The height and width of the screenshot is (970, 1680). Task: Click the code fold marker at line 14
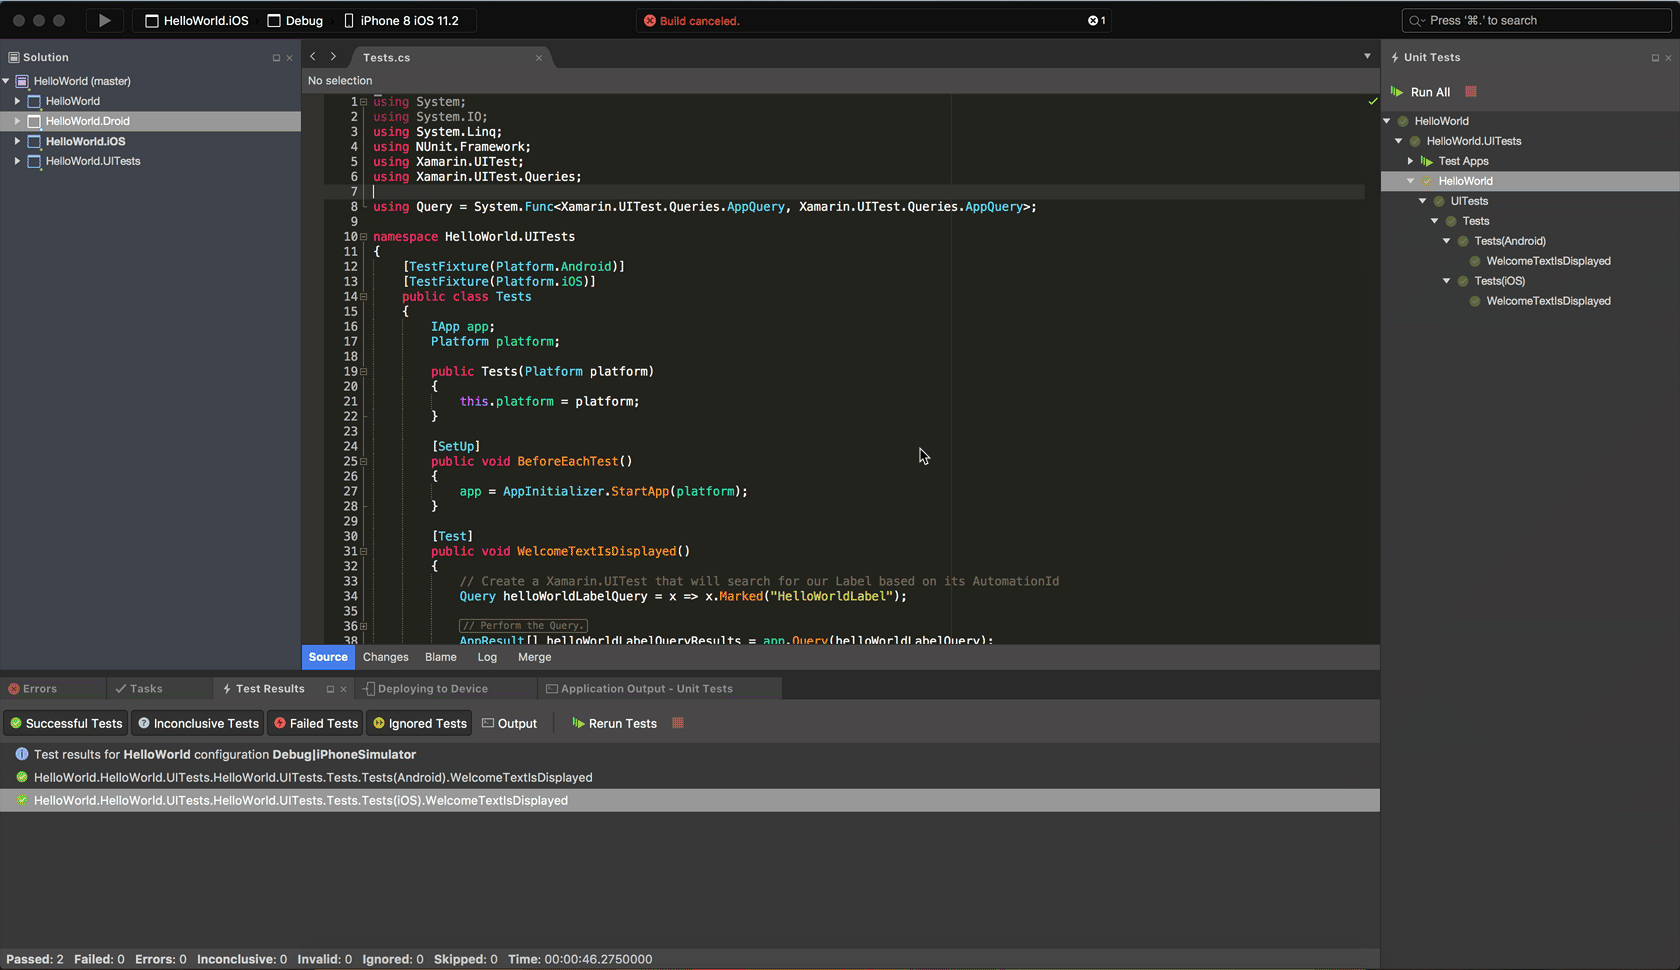(364, 297)
